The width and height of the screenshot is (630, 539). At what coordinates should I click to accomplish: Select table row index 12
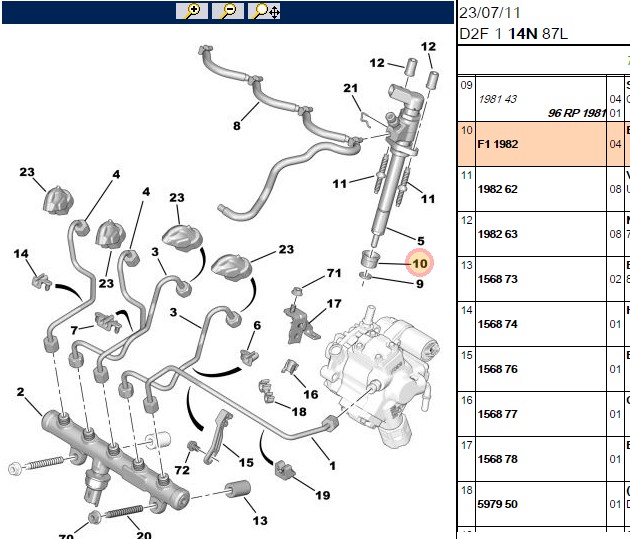(x=466, y=220)
